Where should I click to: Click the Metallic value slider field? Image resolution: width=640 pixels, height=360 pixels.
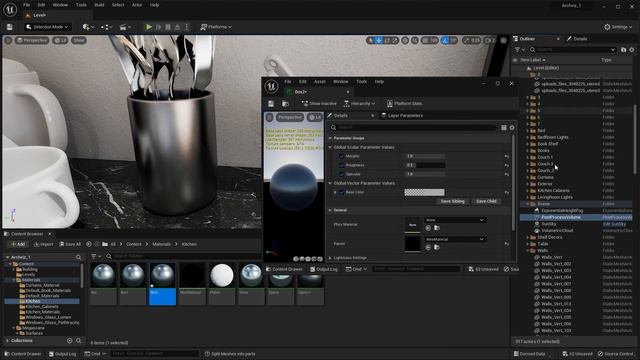click(425, 156)
